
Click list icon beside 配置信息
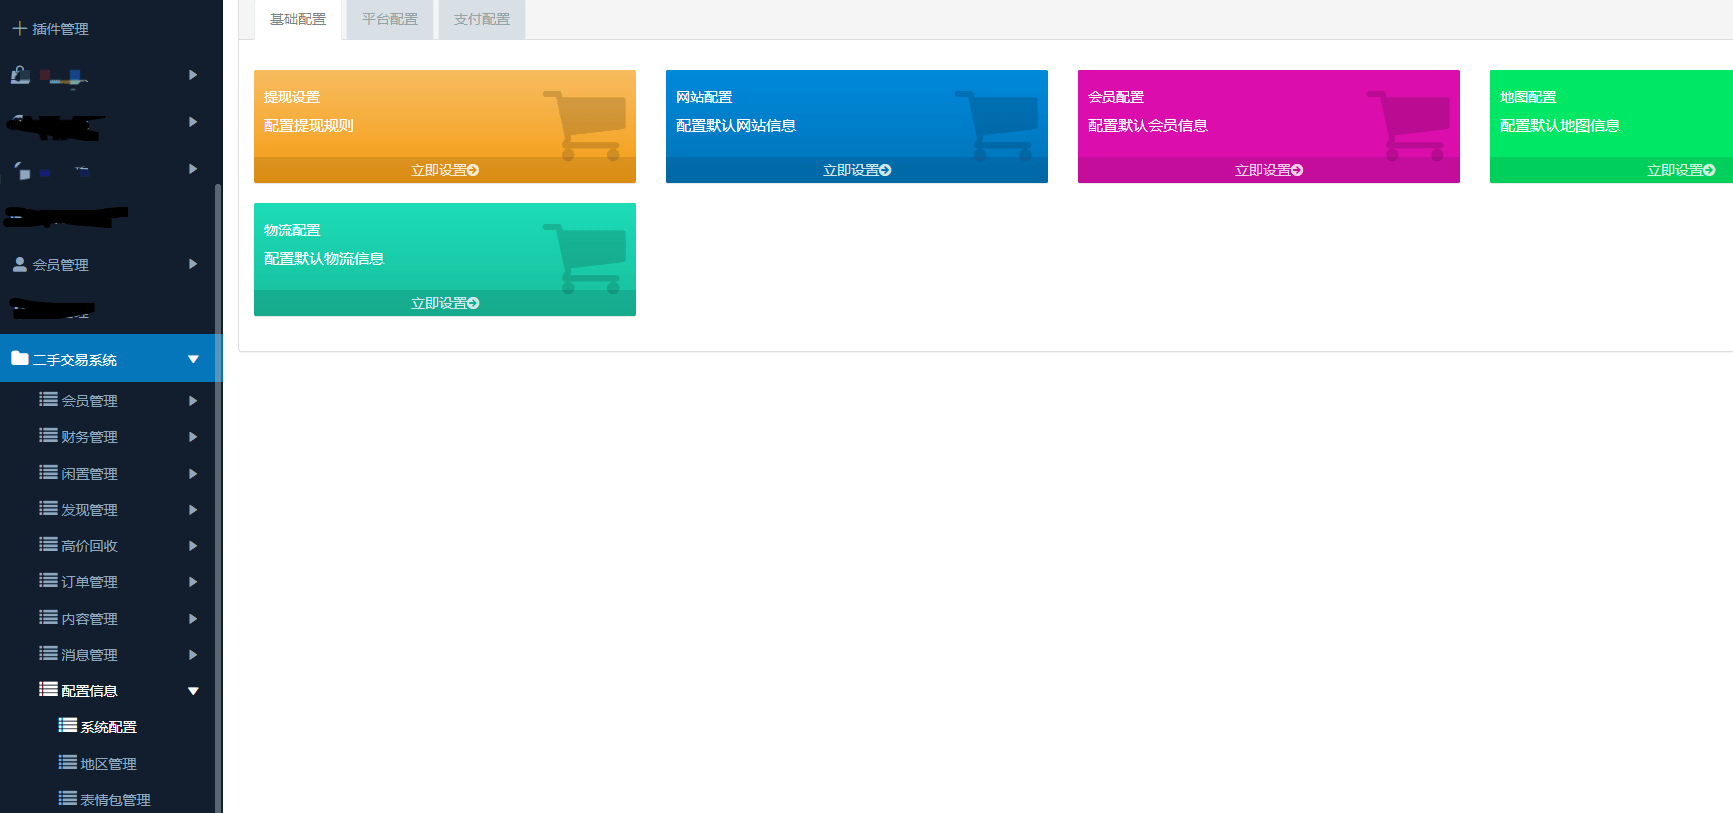48,690
